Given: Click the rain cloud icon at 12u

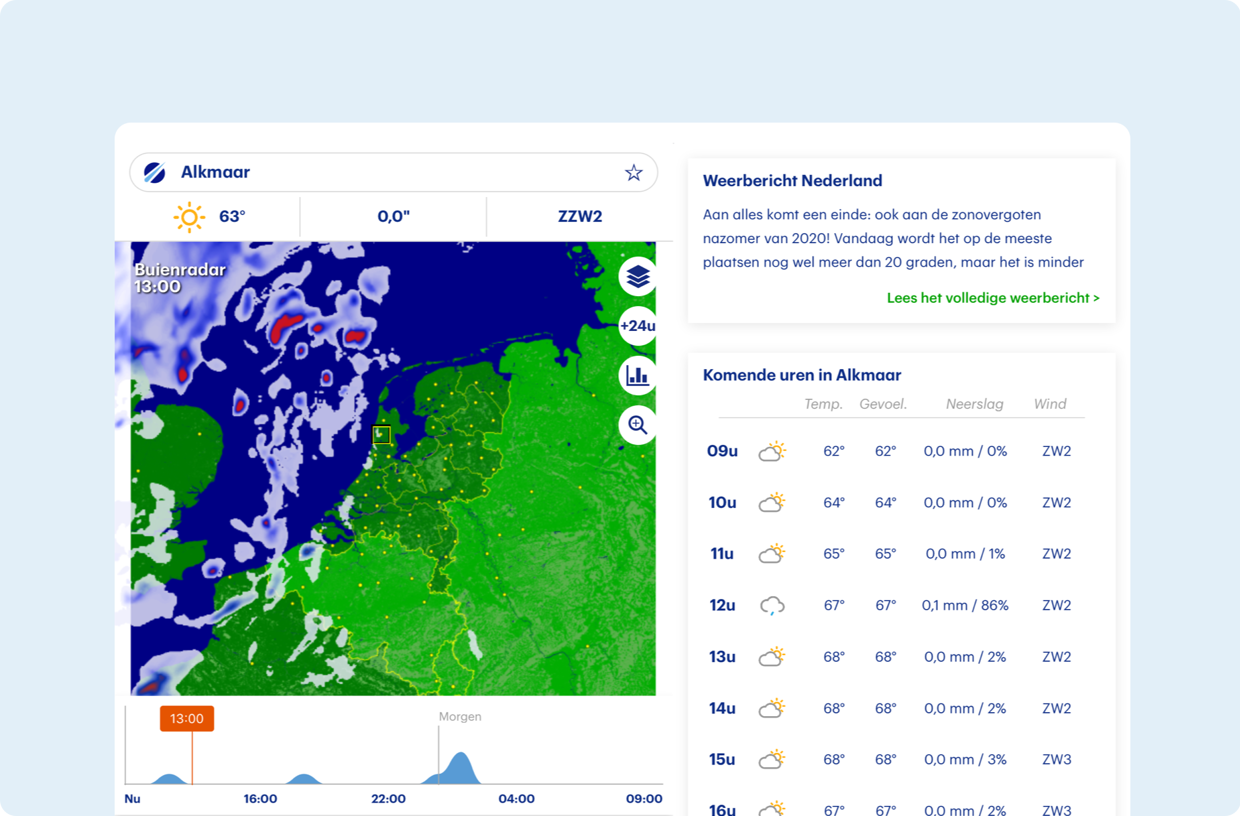Looking at the screenshot, I should point(771,605).
